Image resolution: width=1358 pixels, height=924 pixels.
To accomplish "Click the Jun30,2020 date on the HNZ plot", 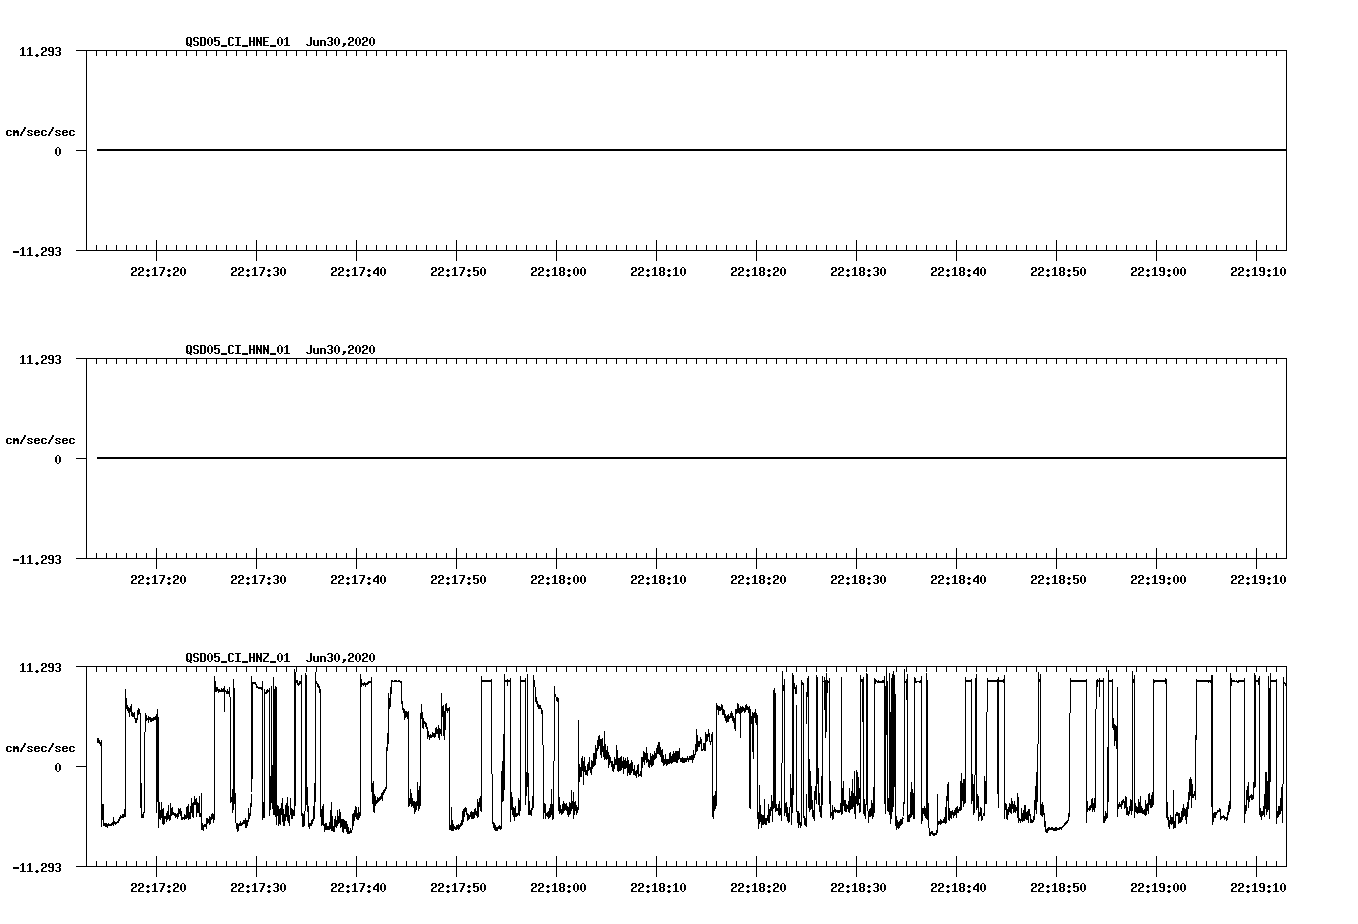I will (x=341, y=658).
